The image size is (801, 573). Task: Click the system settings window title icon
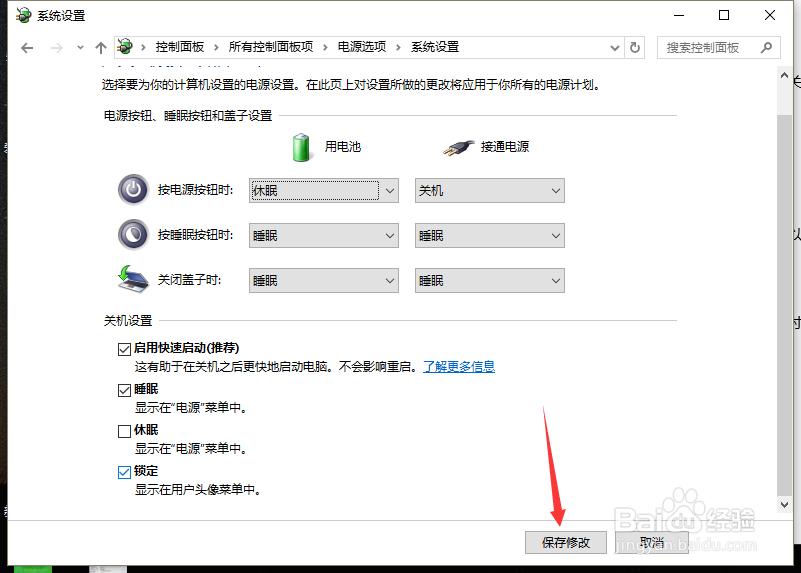(x=23, y=15)
